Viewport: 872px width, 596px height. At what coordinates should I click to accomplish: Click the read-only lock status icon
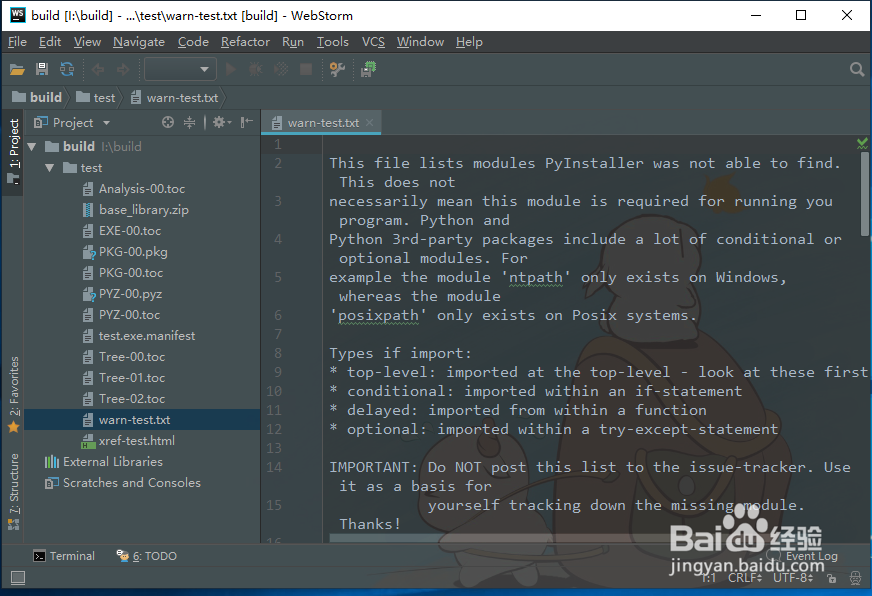(x=831, y=579)
